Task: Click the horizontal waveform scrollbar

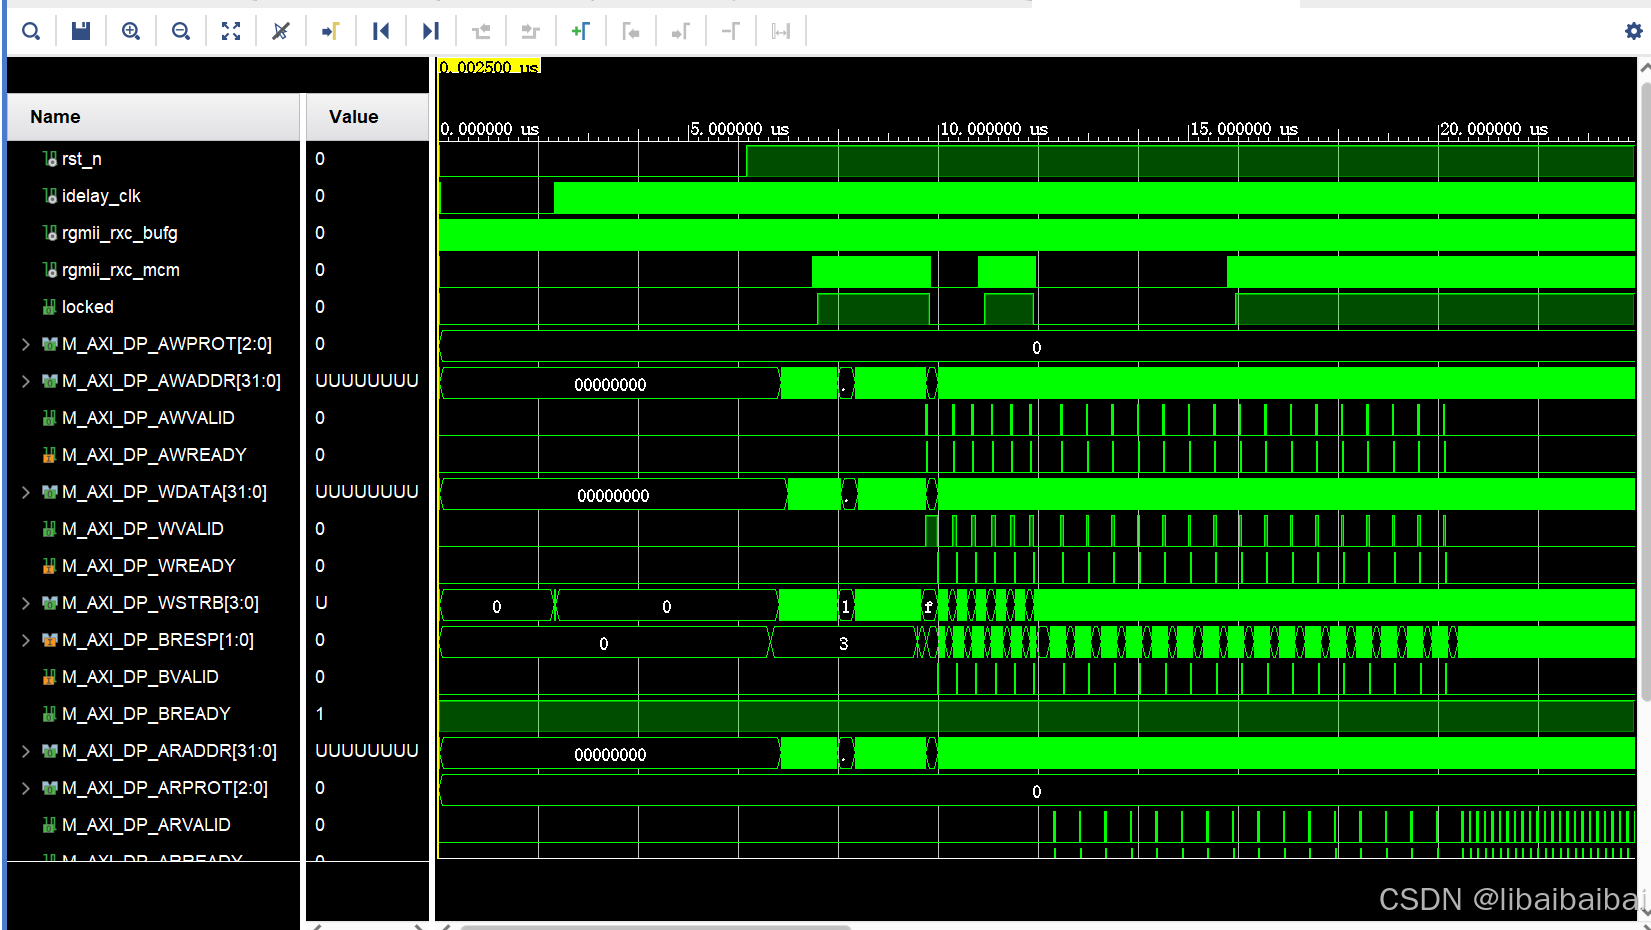Action: pos(655,927)
